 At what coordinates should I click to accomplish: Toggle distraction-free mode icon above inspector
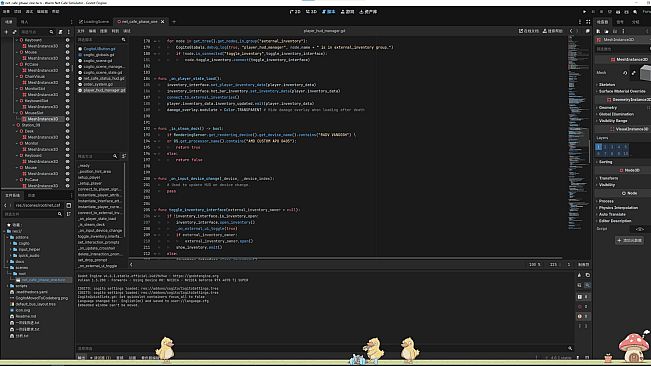coord(588,22)
